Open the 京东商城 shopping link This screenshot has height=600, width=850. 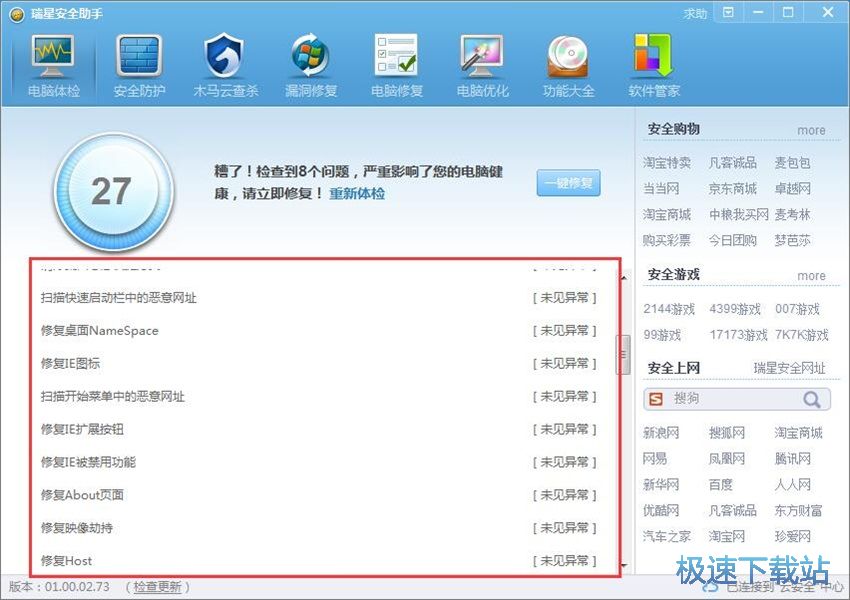(732, 189)
